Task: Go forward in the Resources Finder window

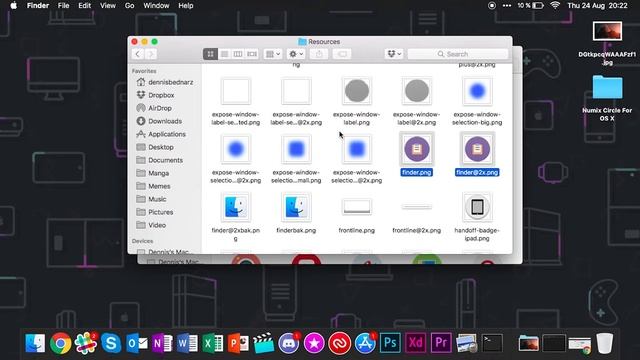Action: 151,54
